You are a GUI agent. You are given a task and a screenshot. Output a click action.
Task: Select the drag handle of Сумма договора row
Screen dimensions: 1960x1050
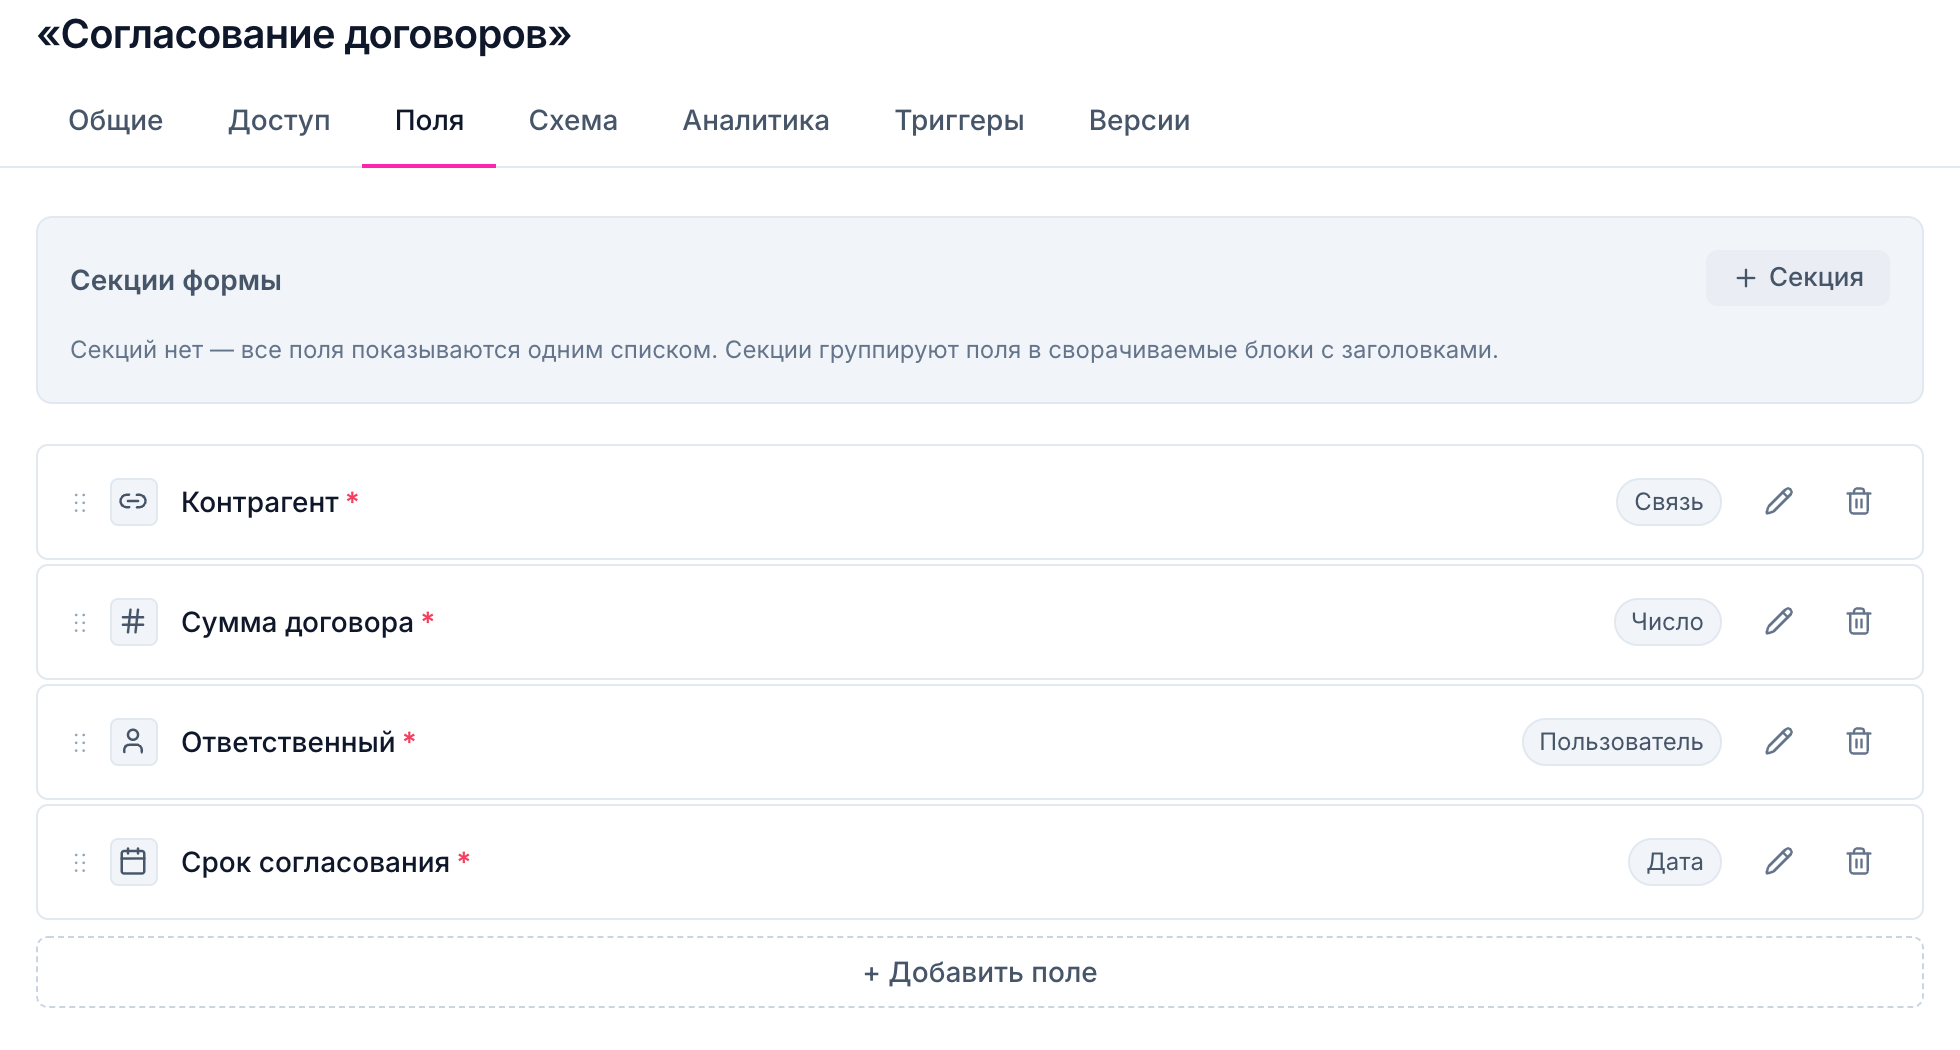click(80, 622)
